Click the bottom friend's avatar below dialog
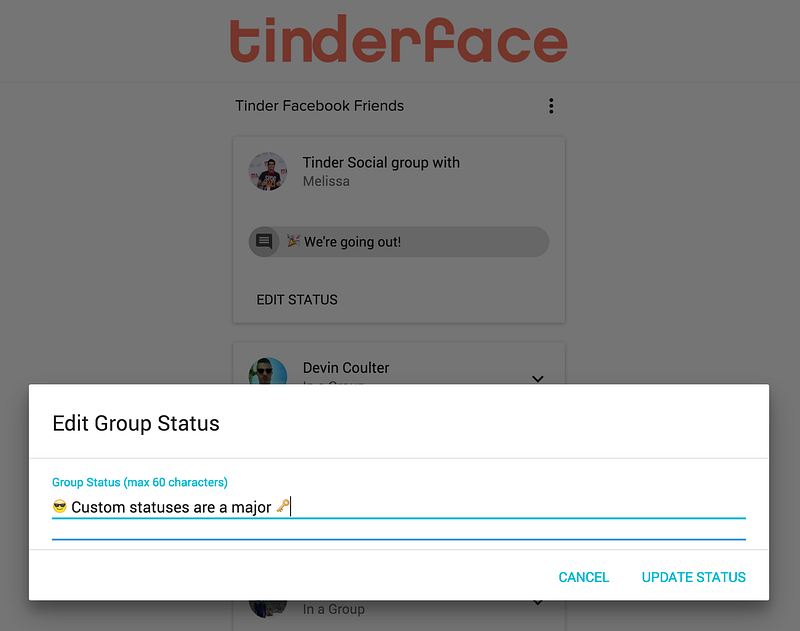Screen dimensions: 800x631 [x=268, y=609]
